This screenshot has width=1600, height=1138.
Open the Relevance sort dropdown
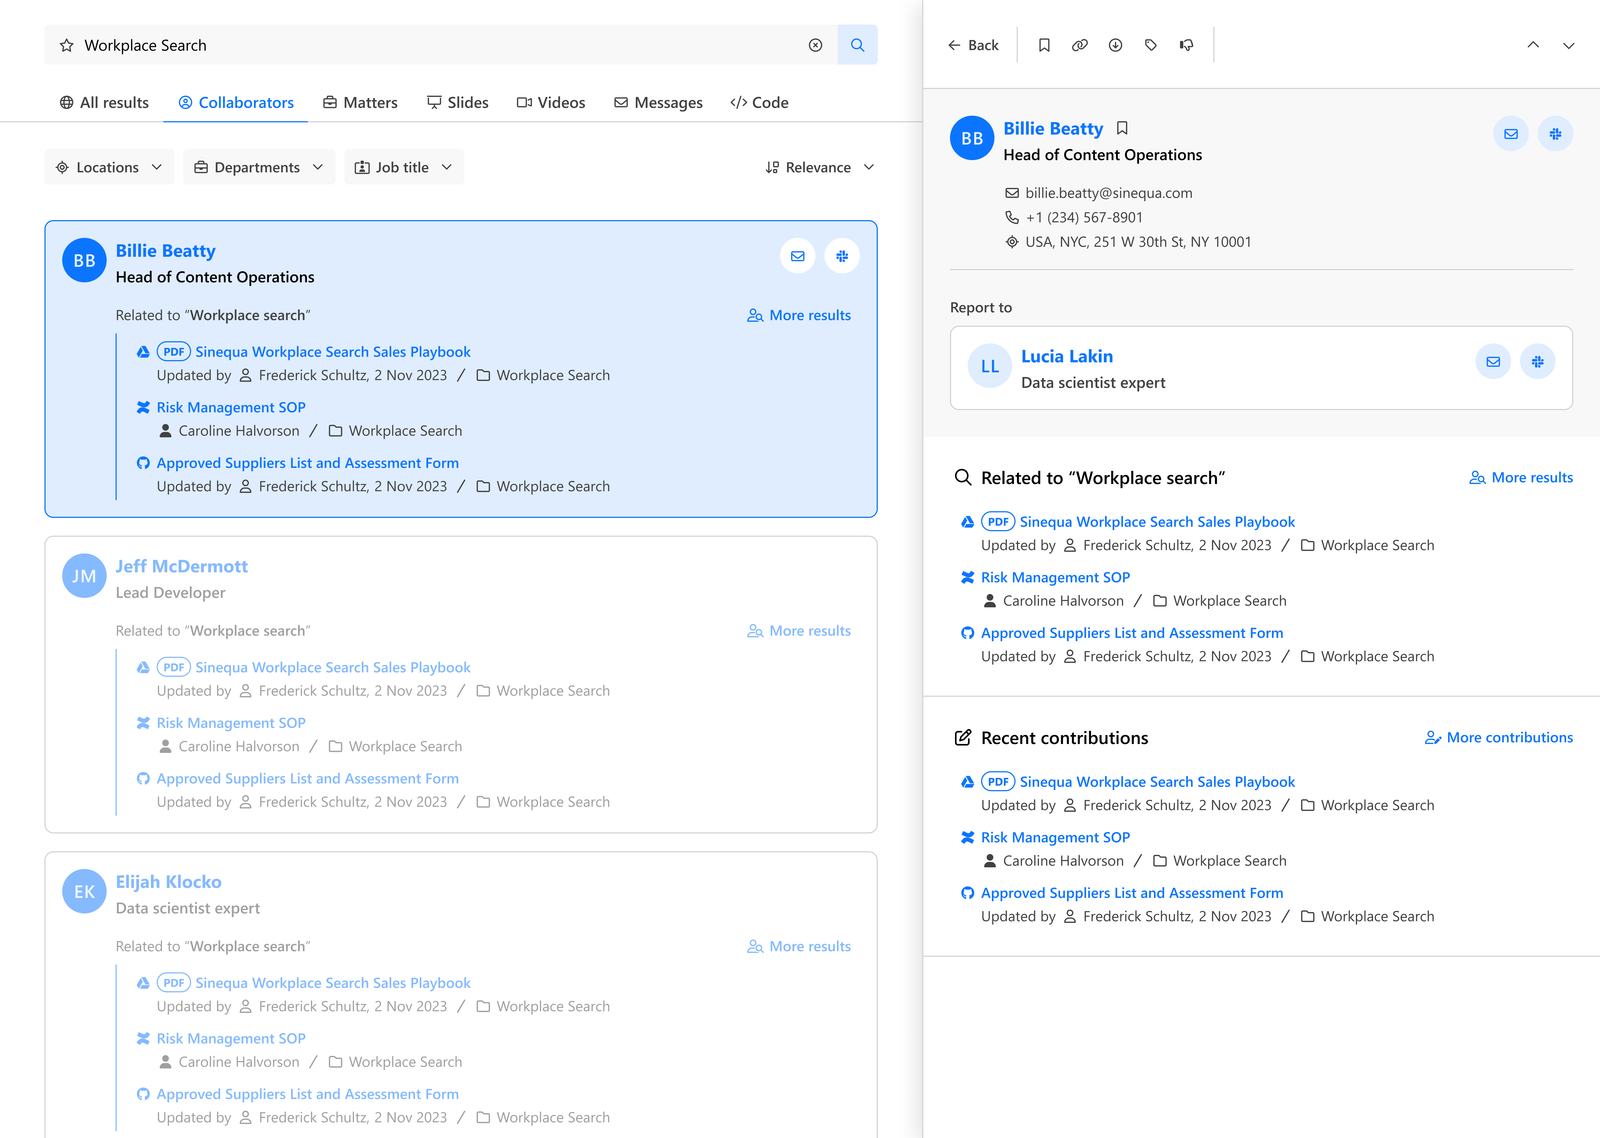click(x=820, y=167)
